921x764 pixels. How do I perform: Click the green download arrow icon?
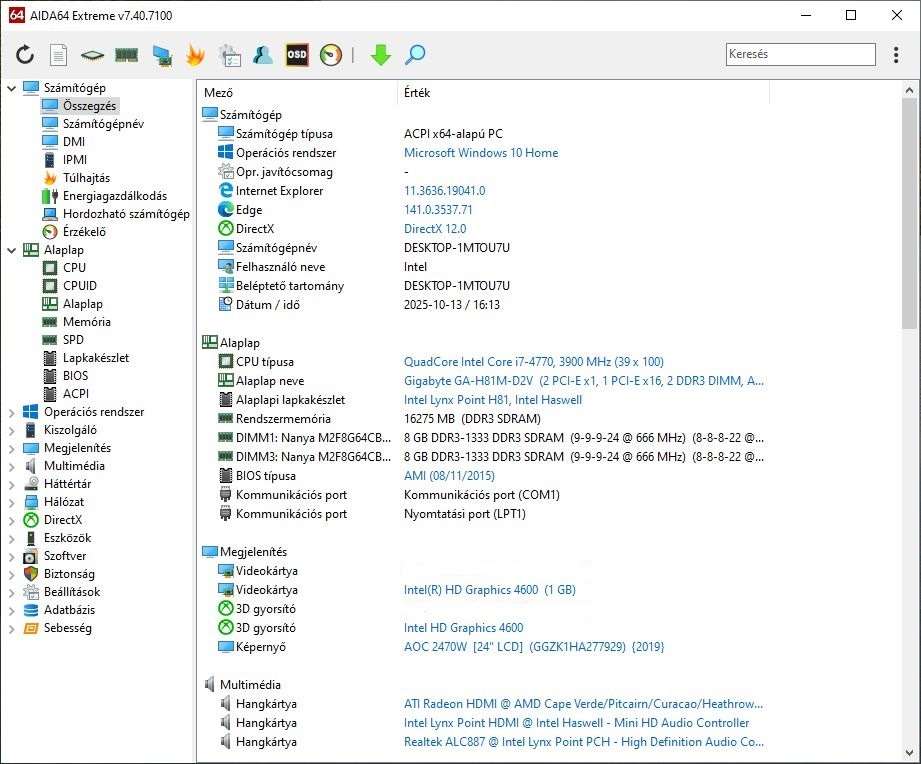[x=381, y=55]
